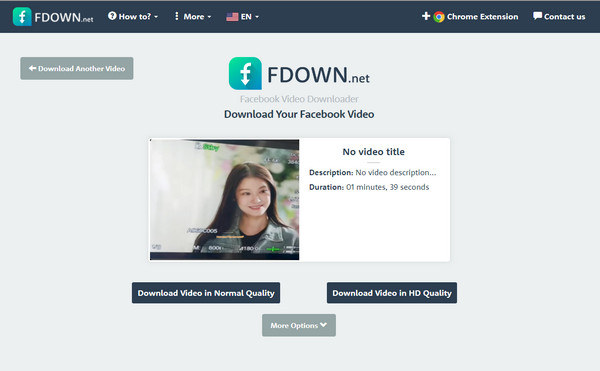Click the Chrome browser icon

pyautogui.click(x=439, y=17)
